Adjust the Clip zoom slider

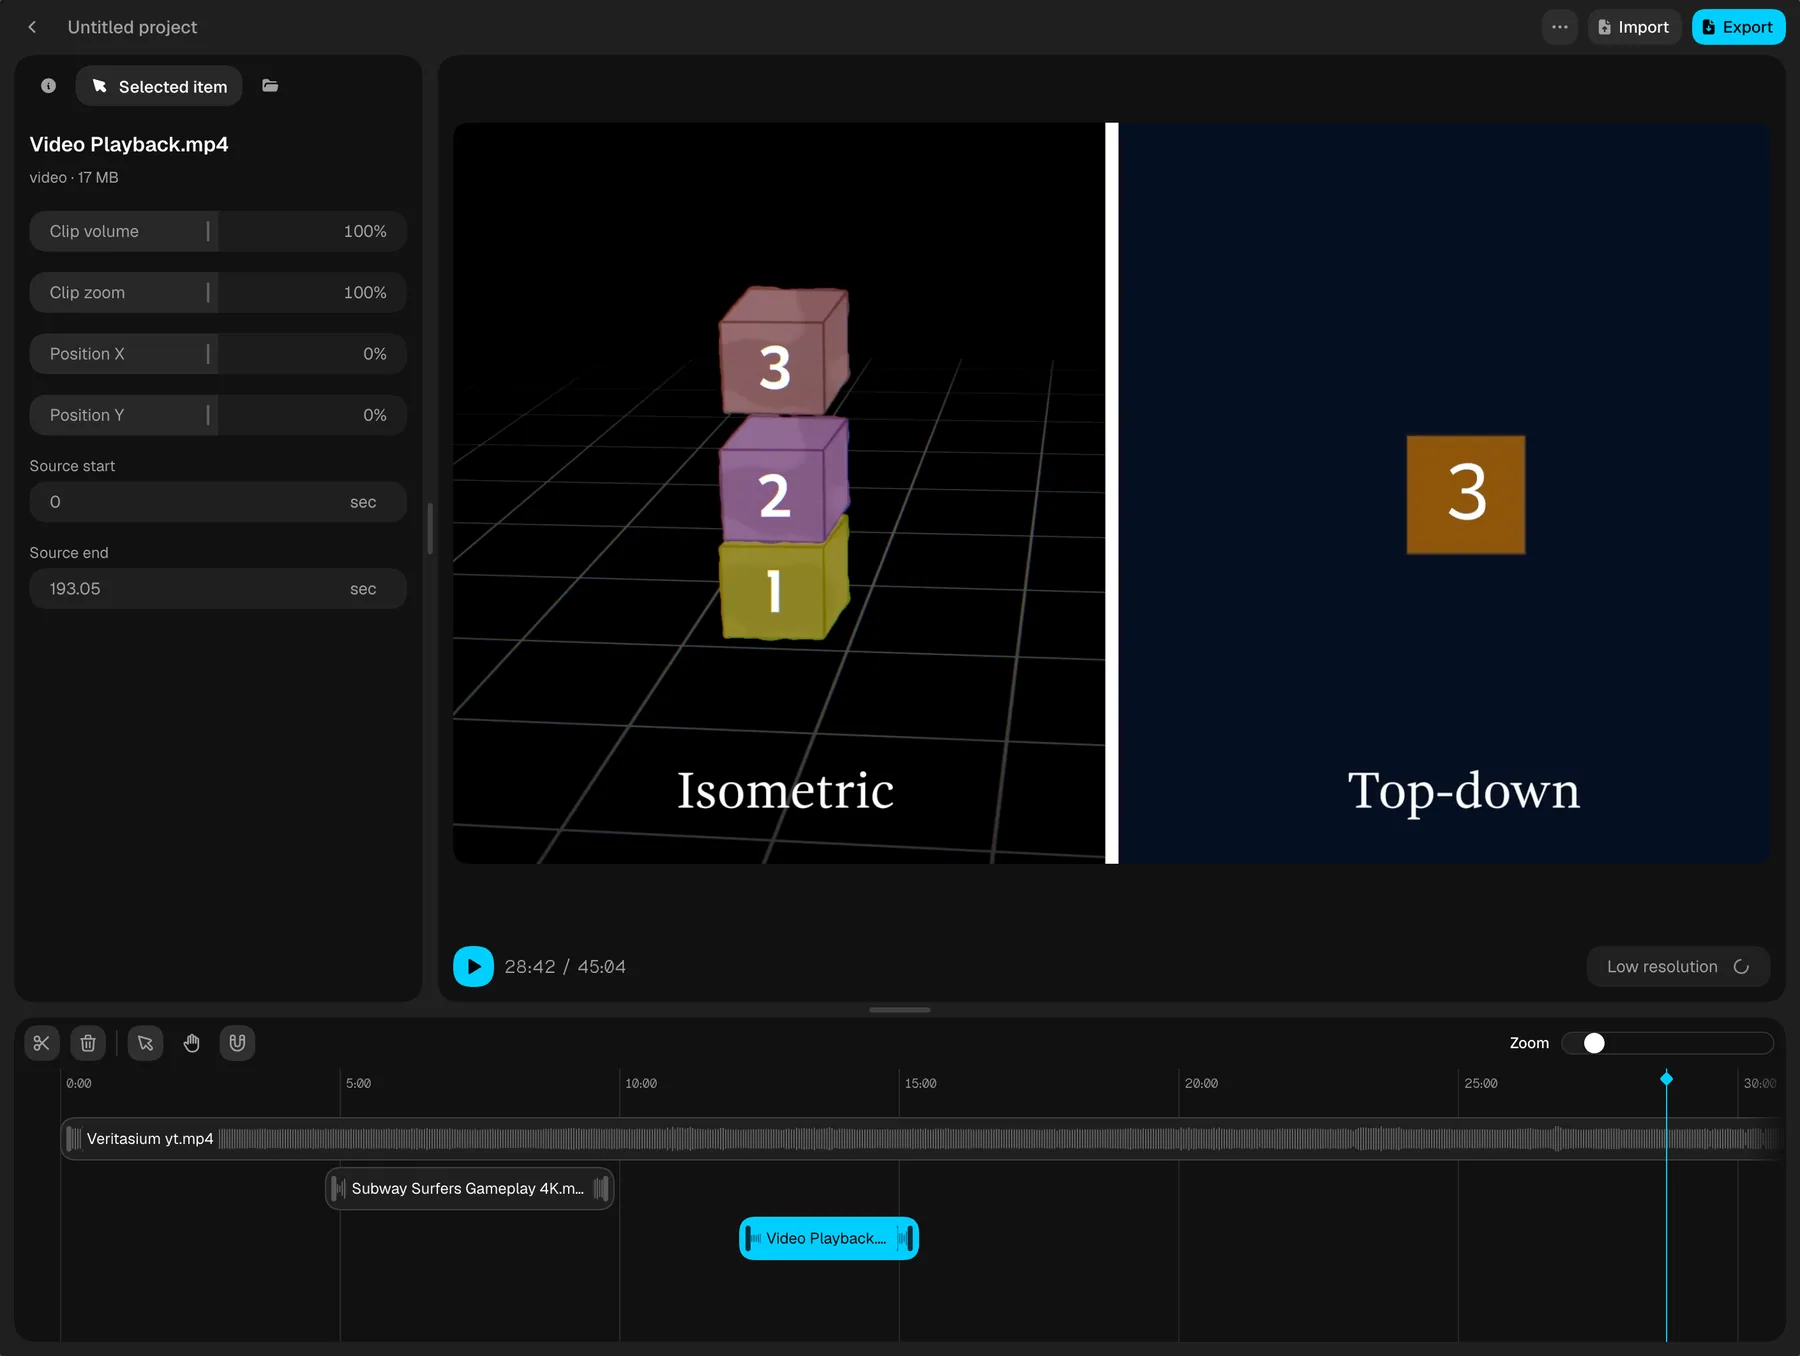(x=218, y=292)
